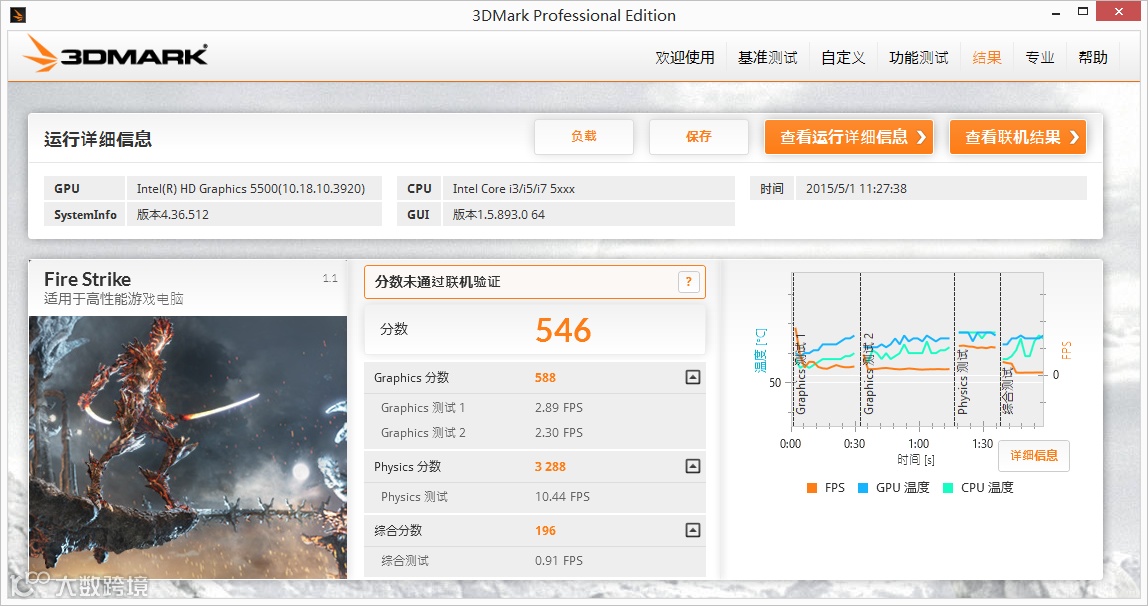
Task: Click the performance monitoring chart
Action: (x=917, y=350)
